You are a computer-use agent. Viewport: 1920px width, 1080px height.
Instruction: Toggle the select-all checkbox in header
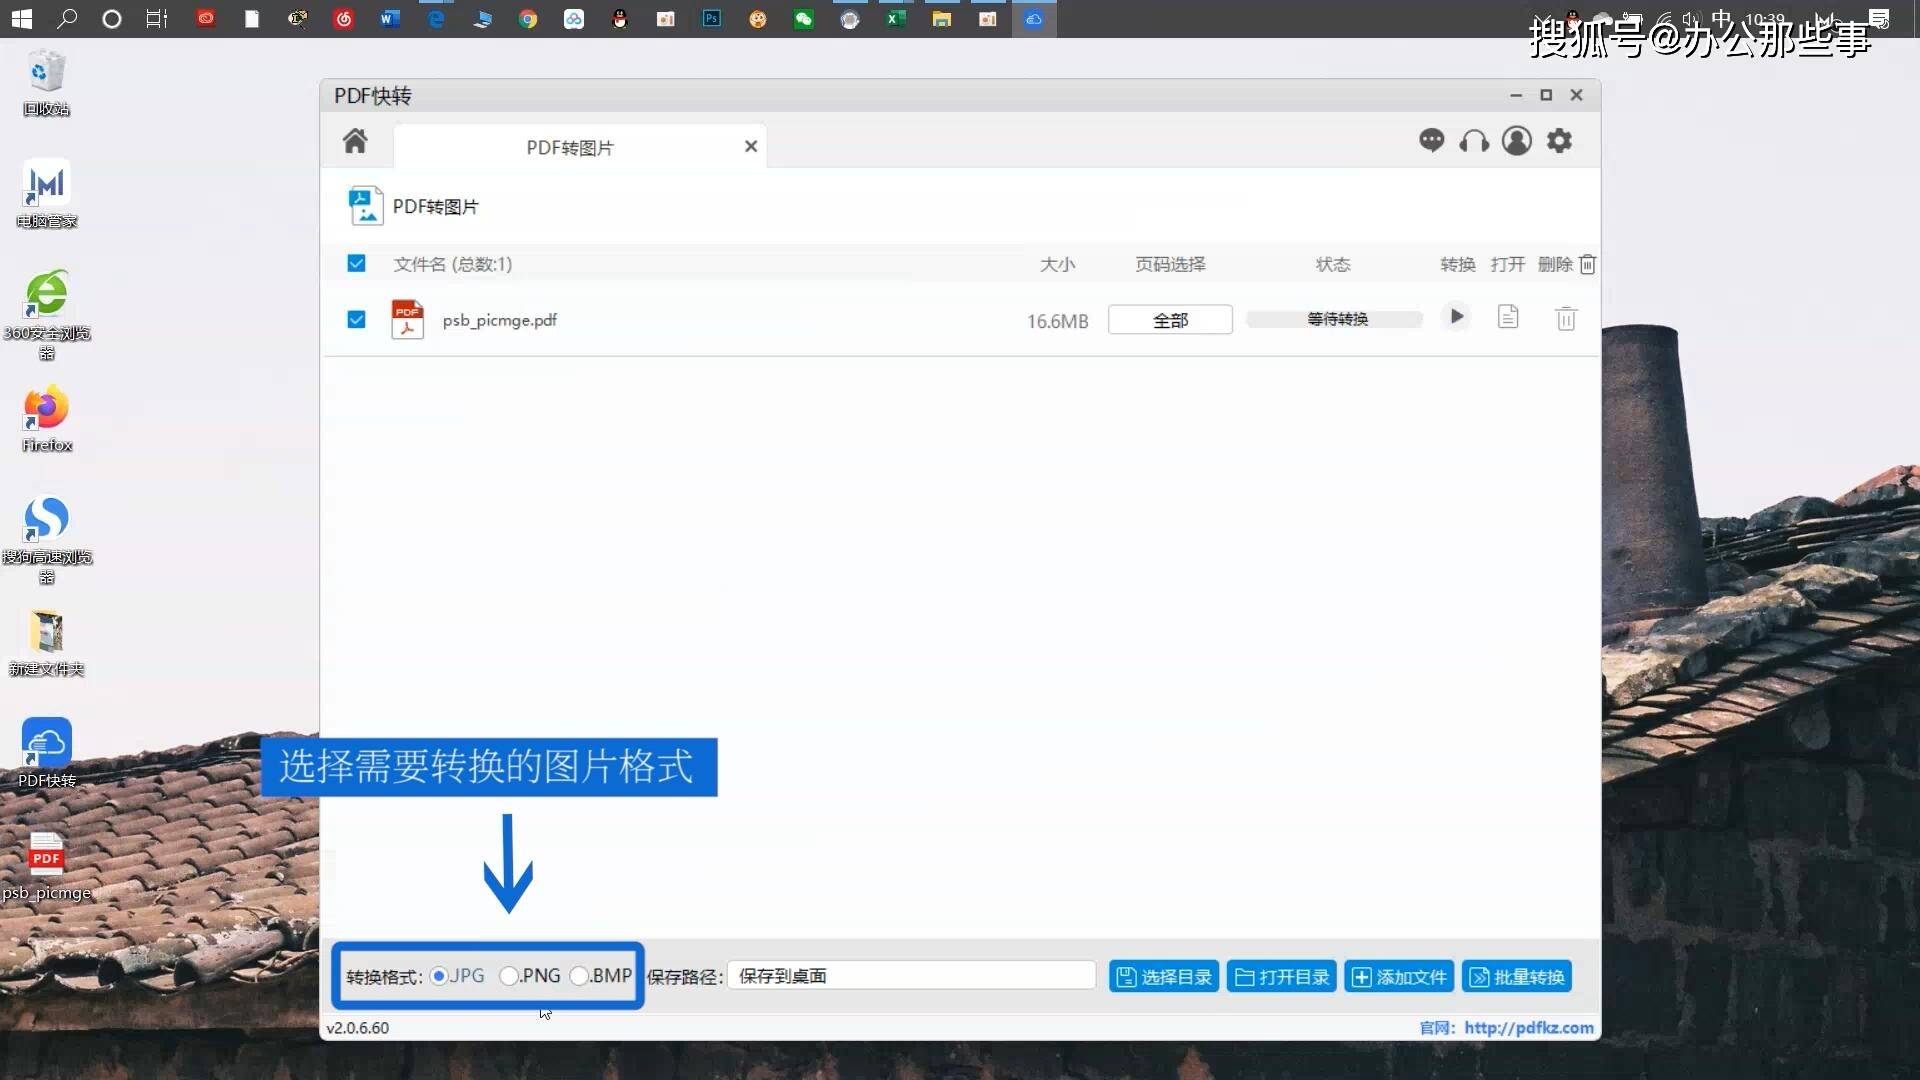[355, 262]
